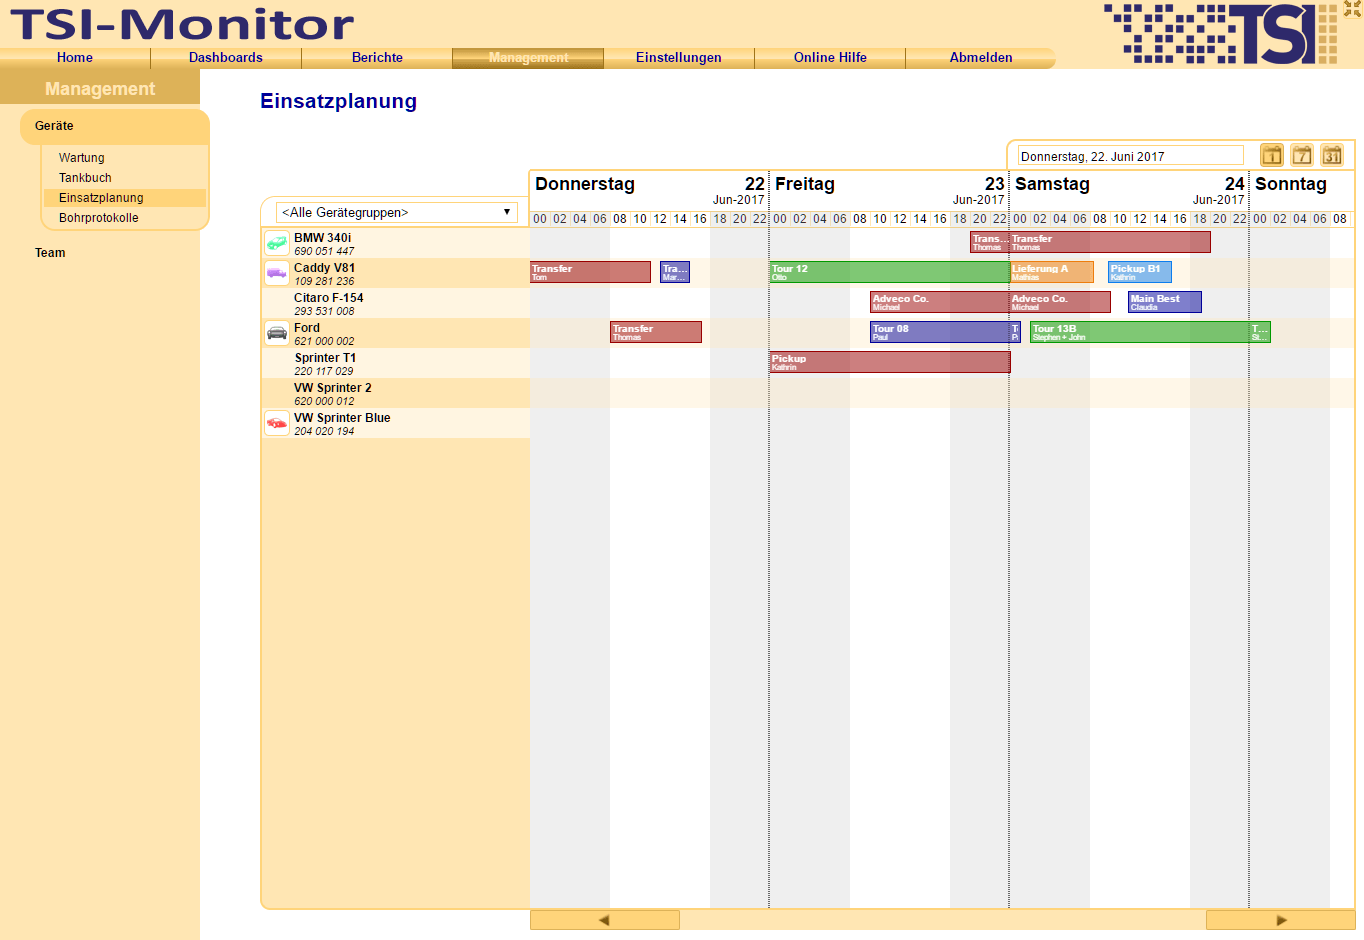Screen dimensions: 1364x940
Task: Click the green car icon of BMW 340i
Action: [277, 243]
